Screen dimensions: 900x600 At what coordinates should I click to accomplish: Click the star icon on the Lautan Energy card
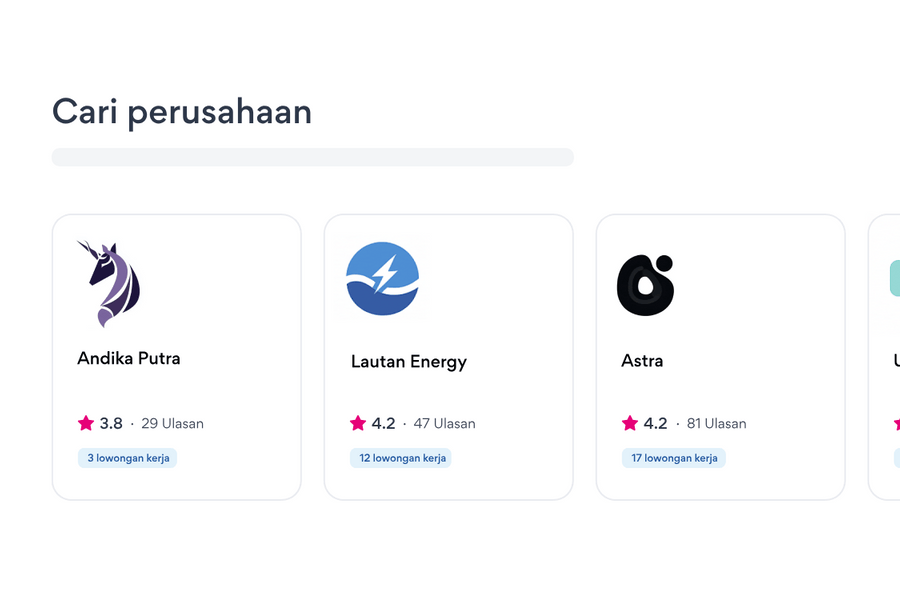pos(358,423)
